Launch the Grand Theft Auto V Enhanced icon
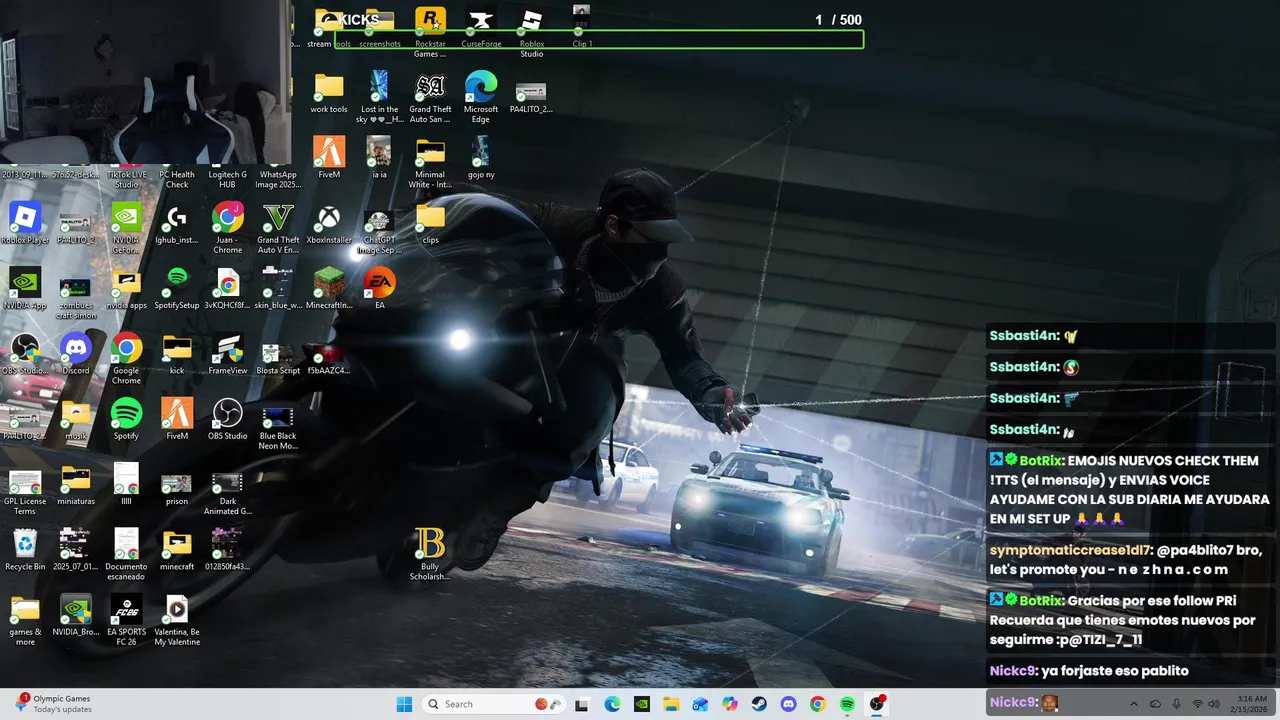Image resolution: width=1280 pixels, height=720 pixels. coord(278,227)
